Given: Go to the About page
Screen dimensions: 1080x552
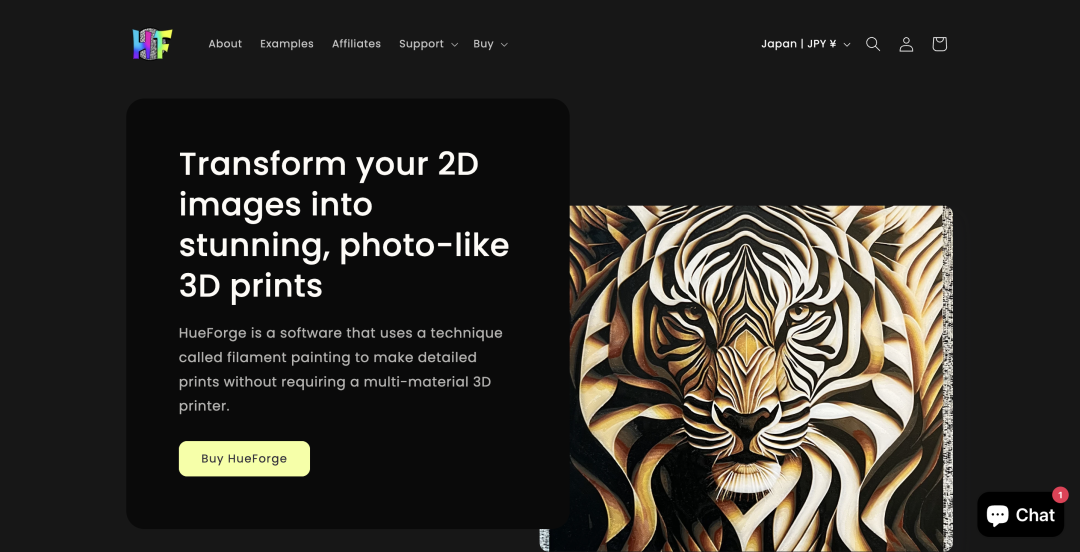Looking at the screenshot, I should (x=225, y=44).
